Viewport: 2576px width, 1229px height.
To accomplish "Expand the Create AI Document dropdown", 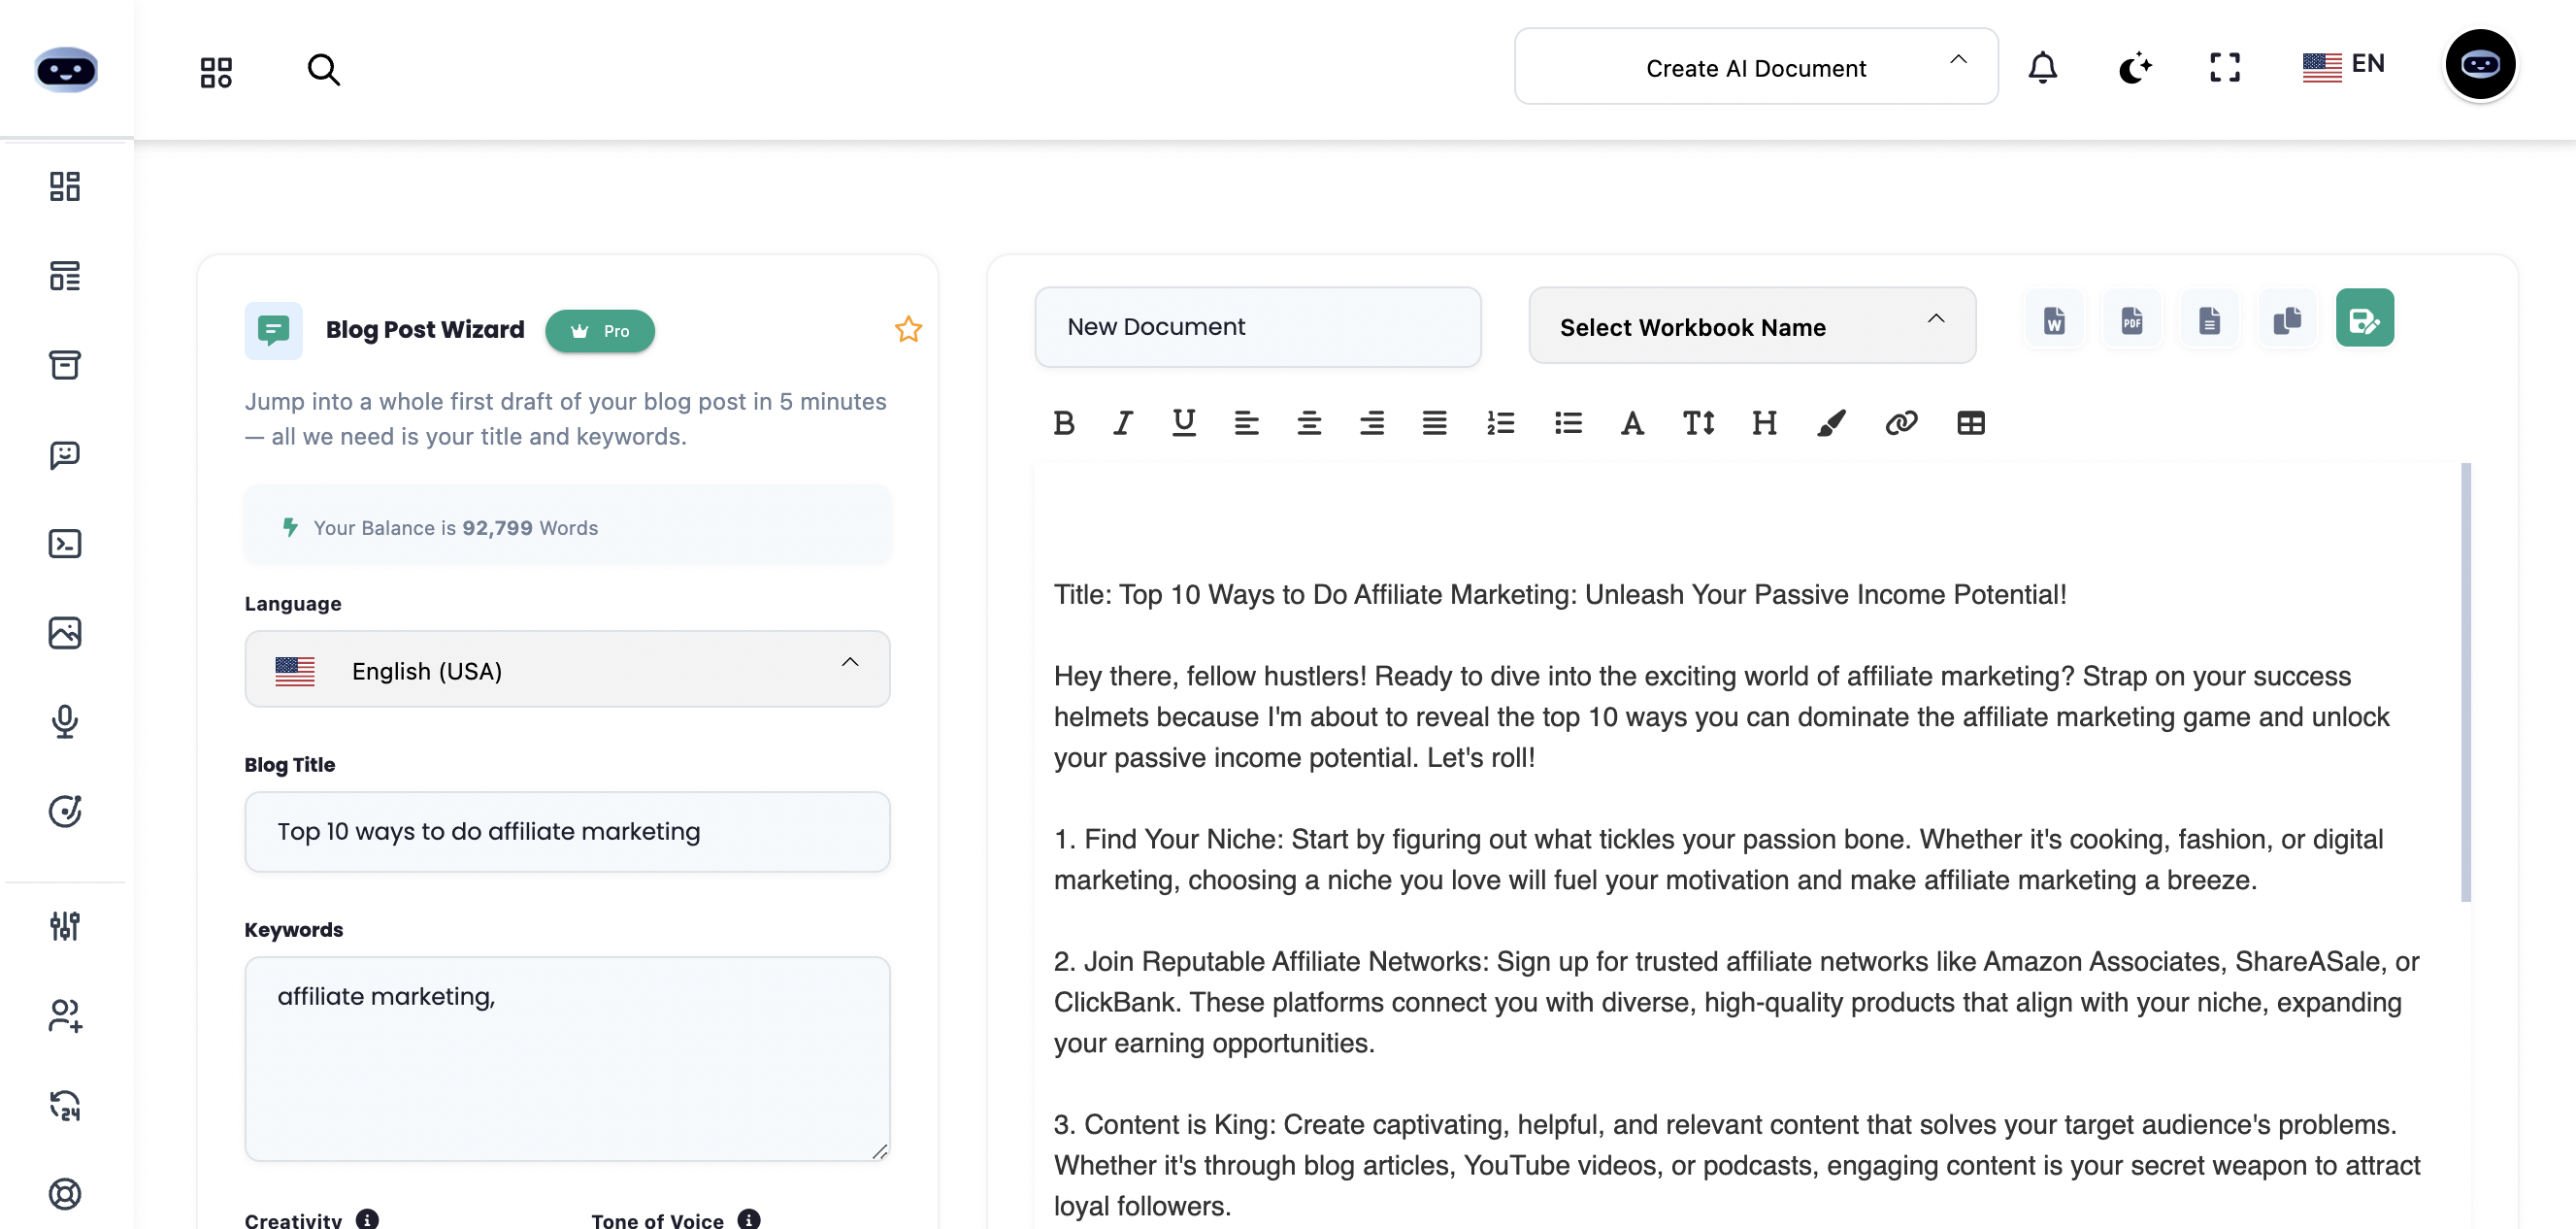I will pos(1755,67).
